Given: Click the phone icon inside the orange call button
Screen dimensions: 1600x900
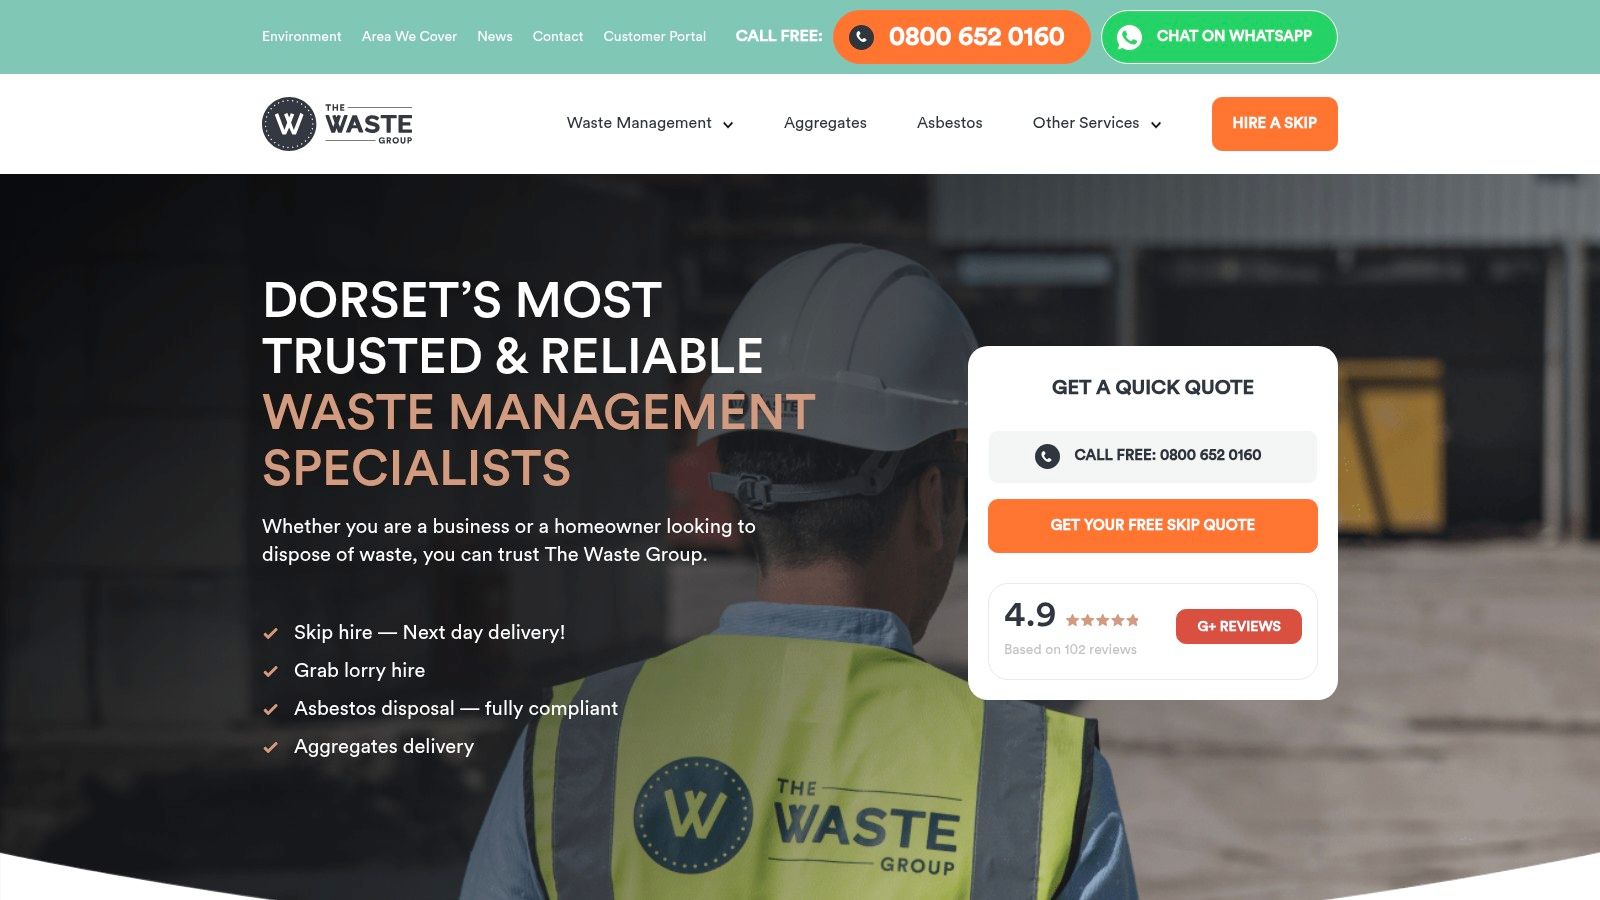Looking at the screenshot, I should 861,38.
